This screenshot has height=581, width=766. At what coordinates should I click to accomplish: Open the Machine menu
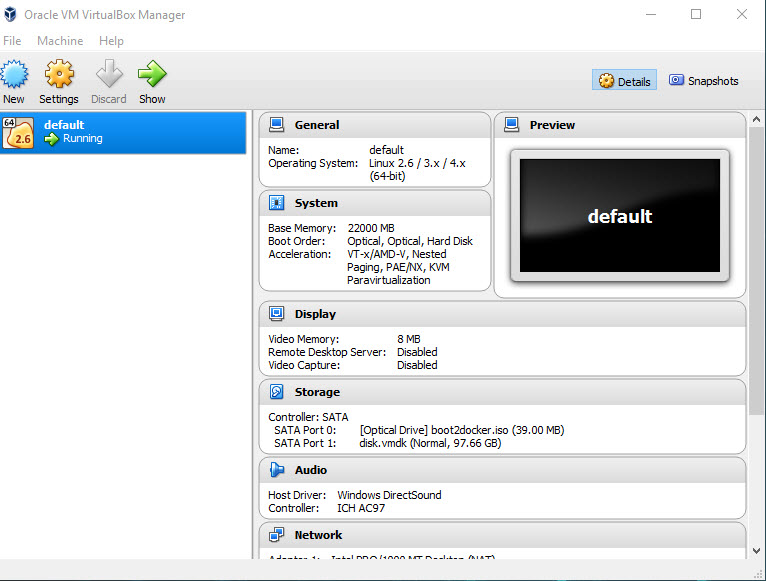point(60,41)
